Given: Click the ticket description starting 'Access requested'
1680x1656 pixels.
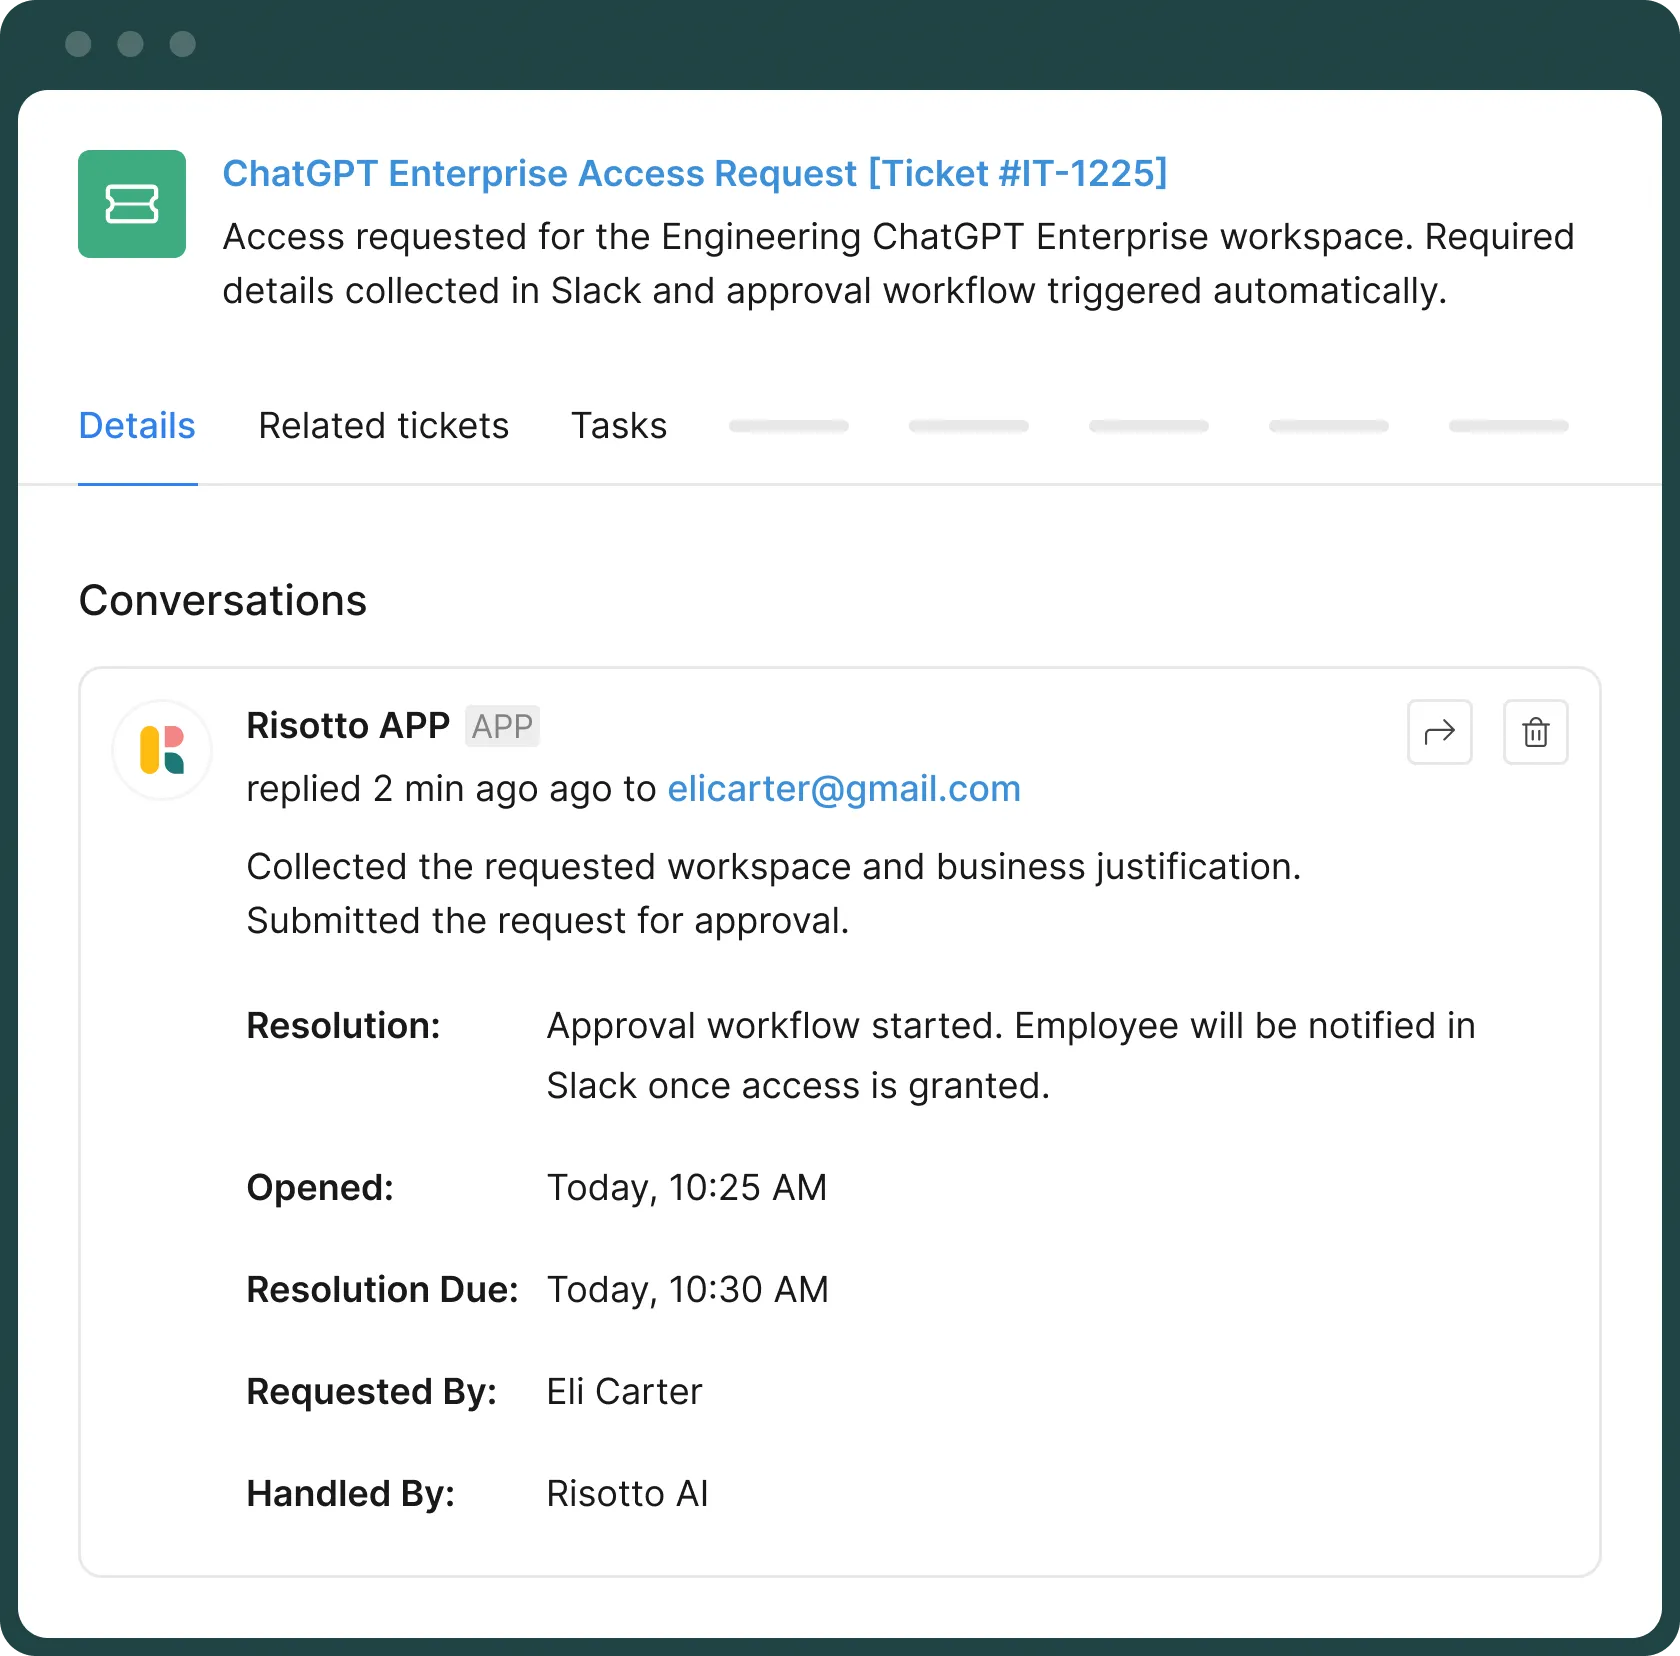Looking at the screenshot, I should pyautogui.click(x=898, y=264).
